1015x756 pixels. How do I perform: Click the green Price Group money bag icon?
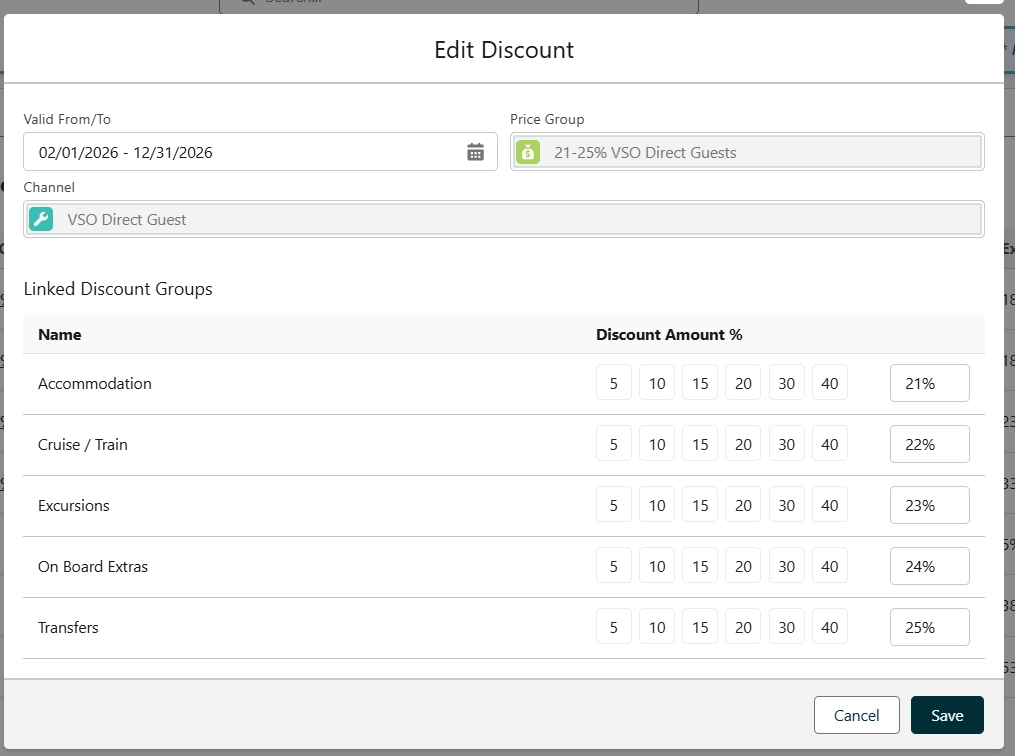(x=528, y=152)
